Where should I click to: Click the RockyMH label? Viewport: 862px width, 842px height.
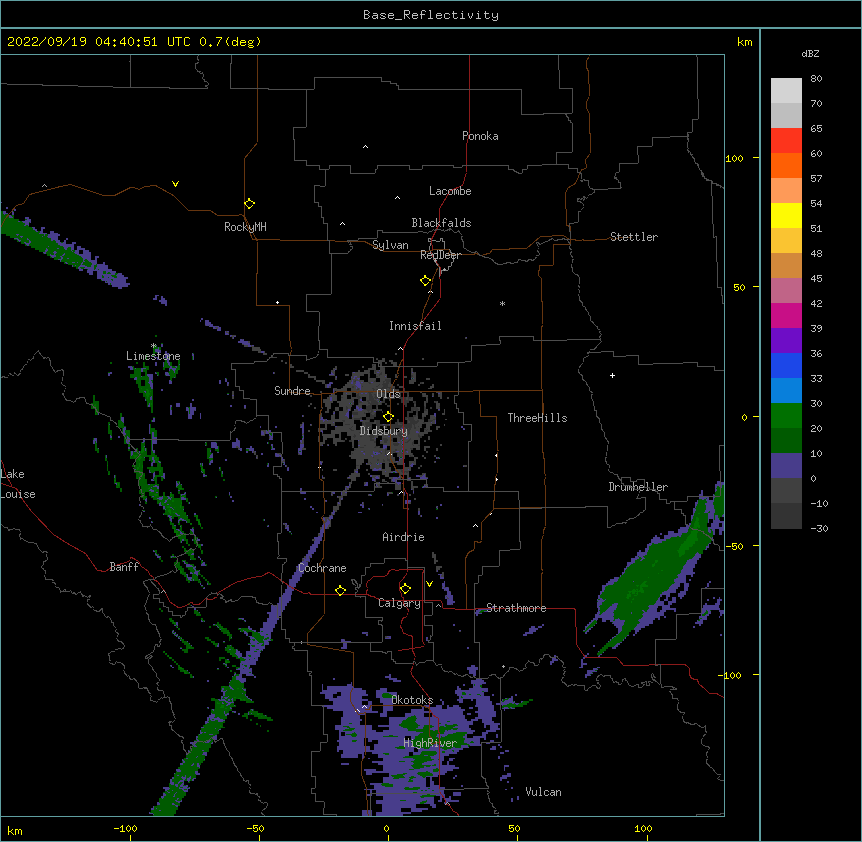point(245,227)
